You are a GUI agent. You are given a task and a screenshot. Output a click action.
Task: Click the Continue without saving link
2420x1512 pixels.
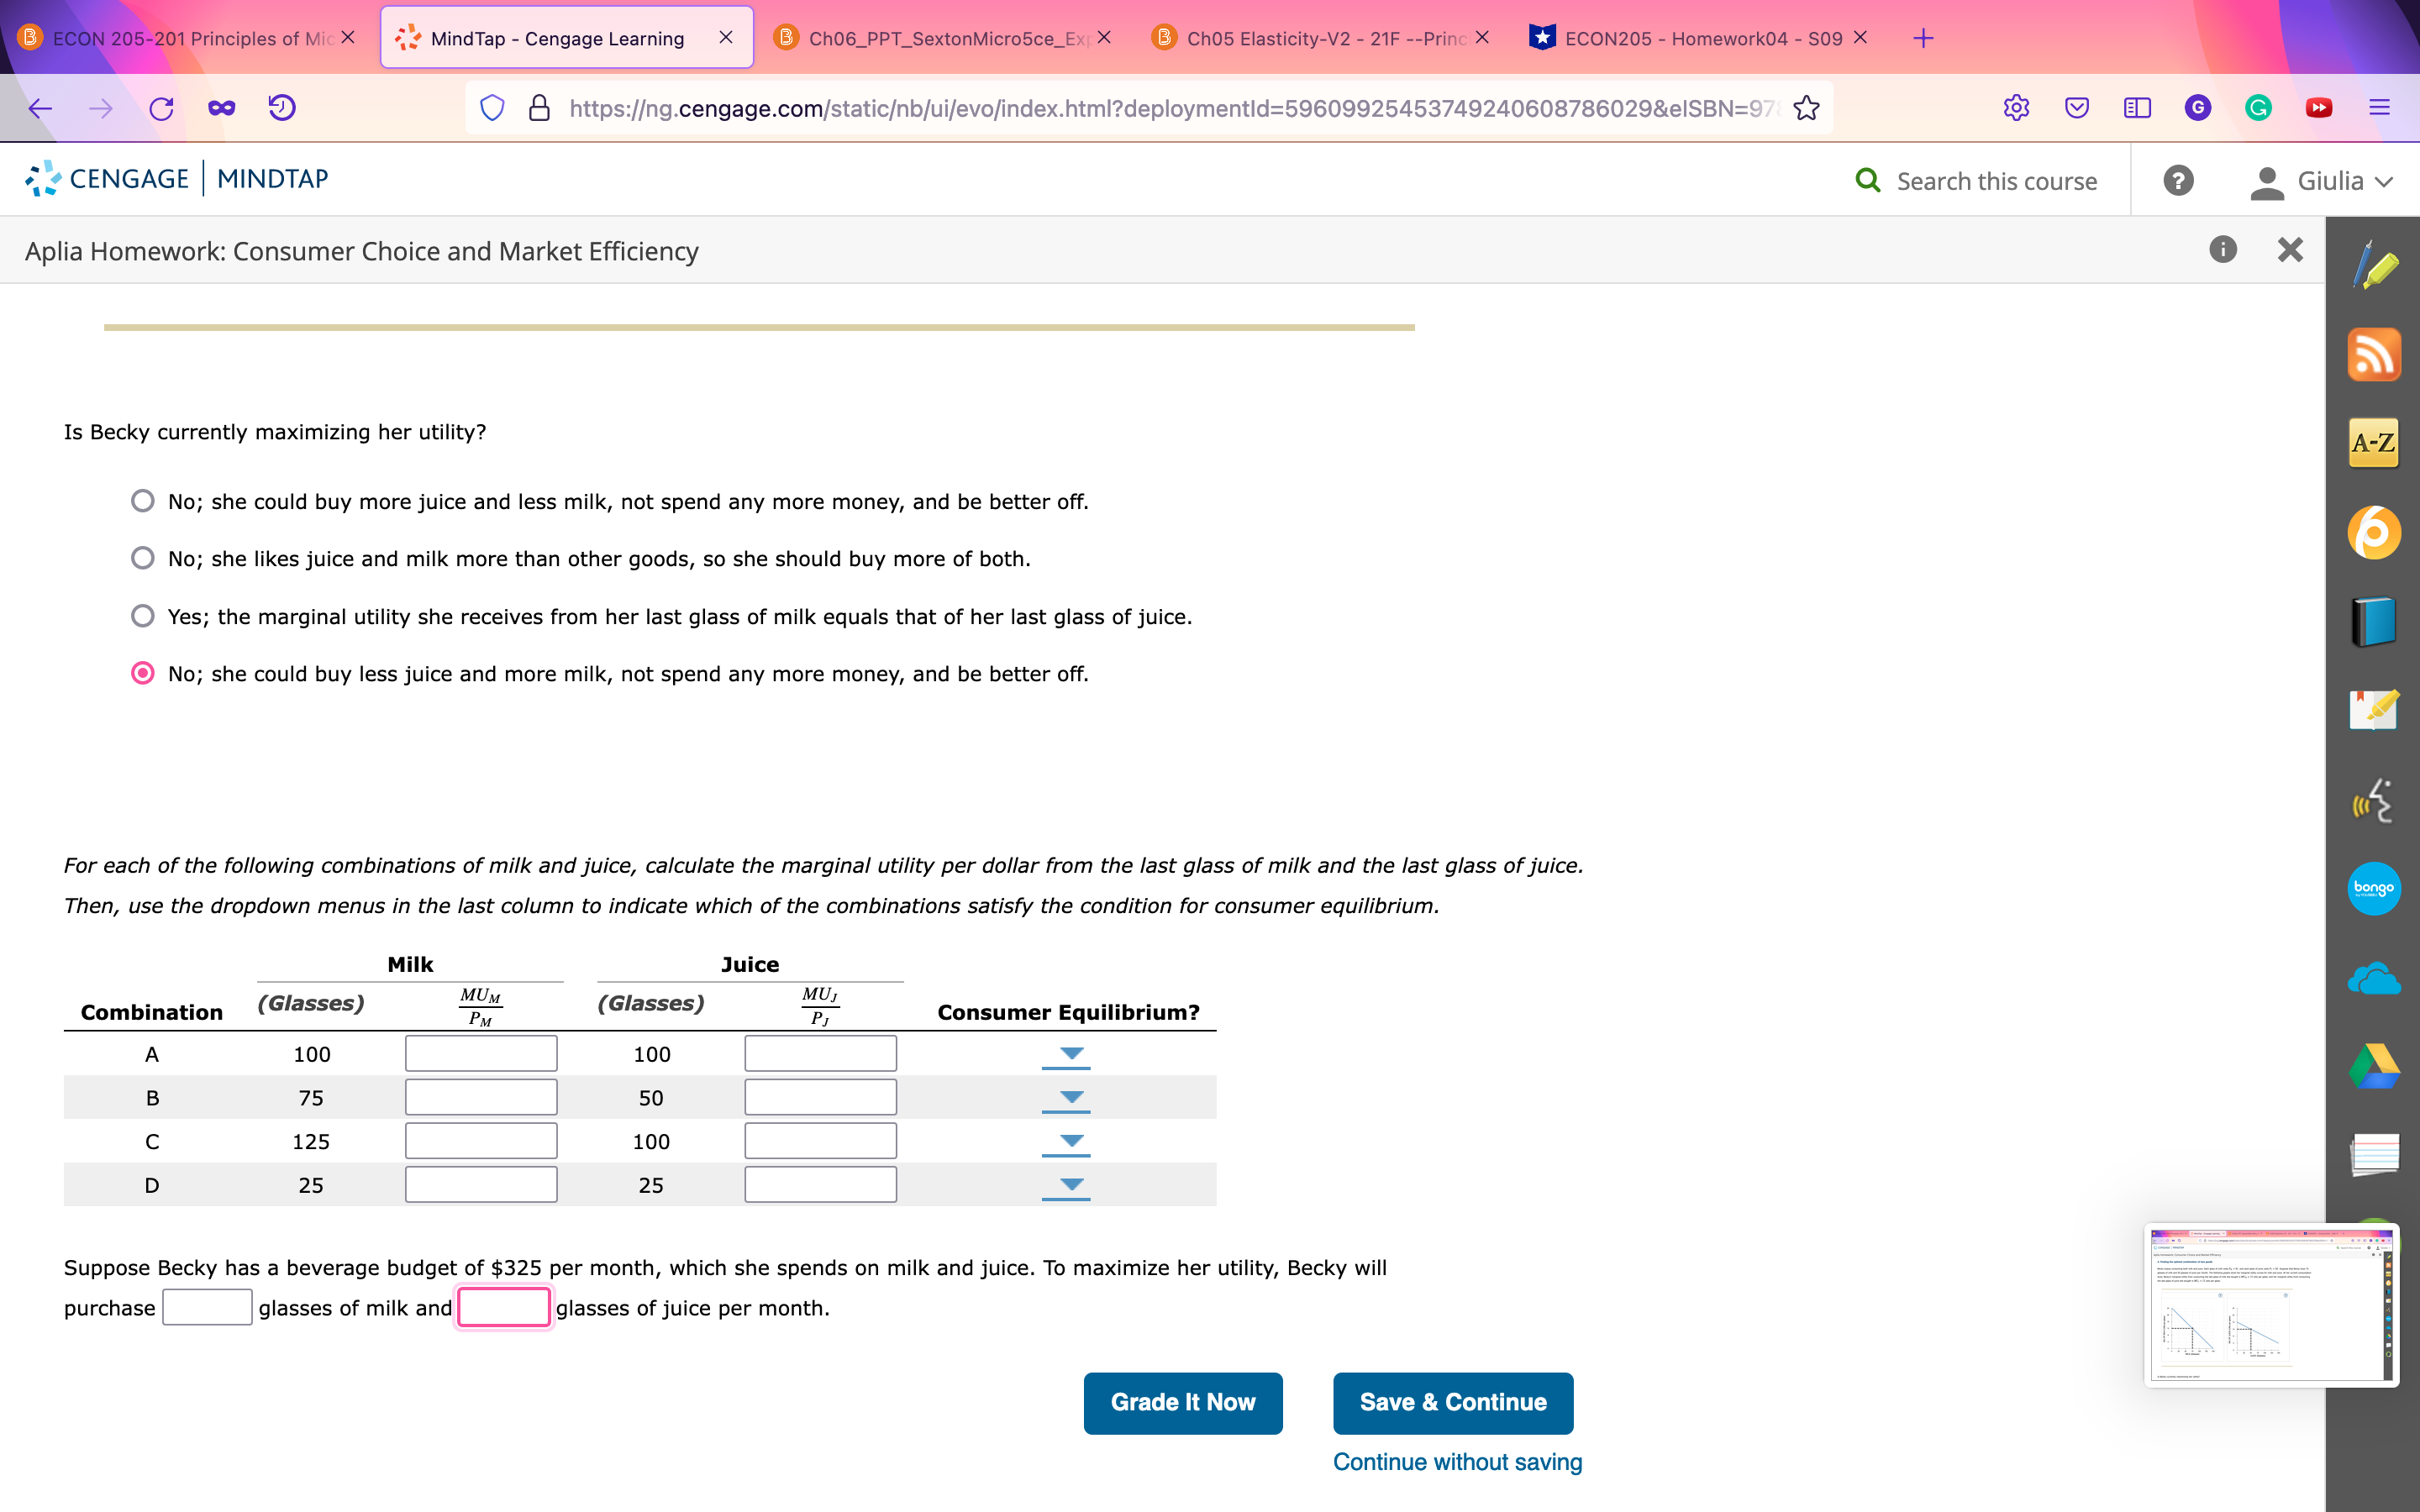(x=1455, y=1461)
